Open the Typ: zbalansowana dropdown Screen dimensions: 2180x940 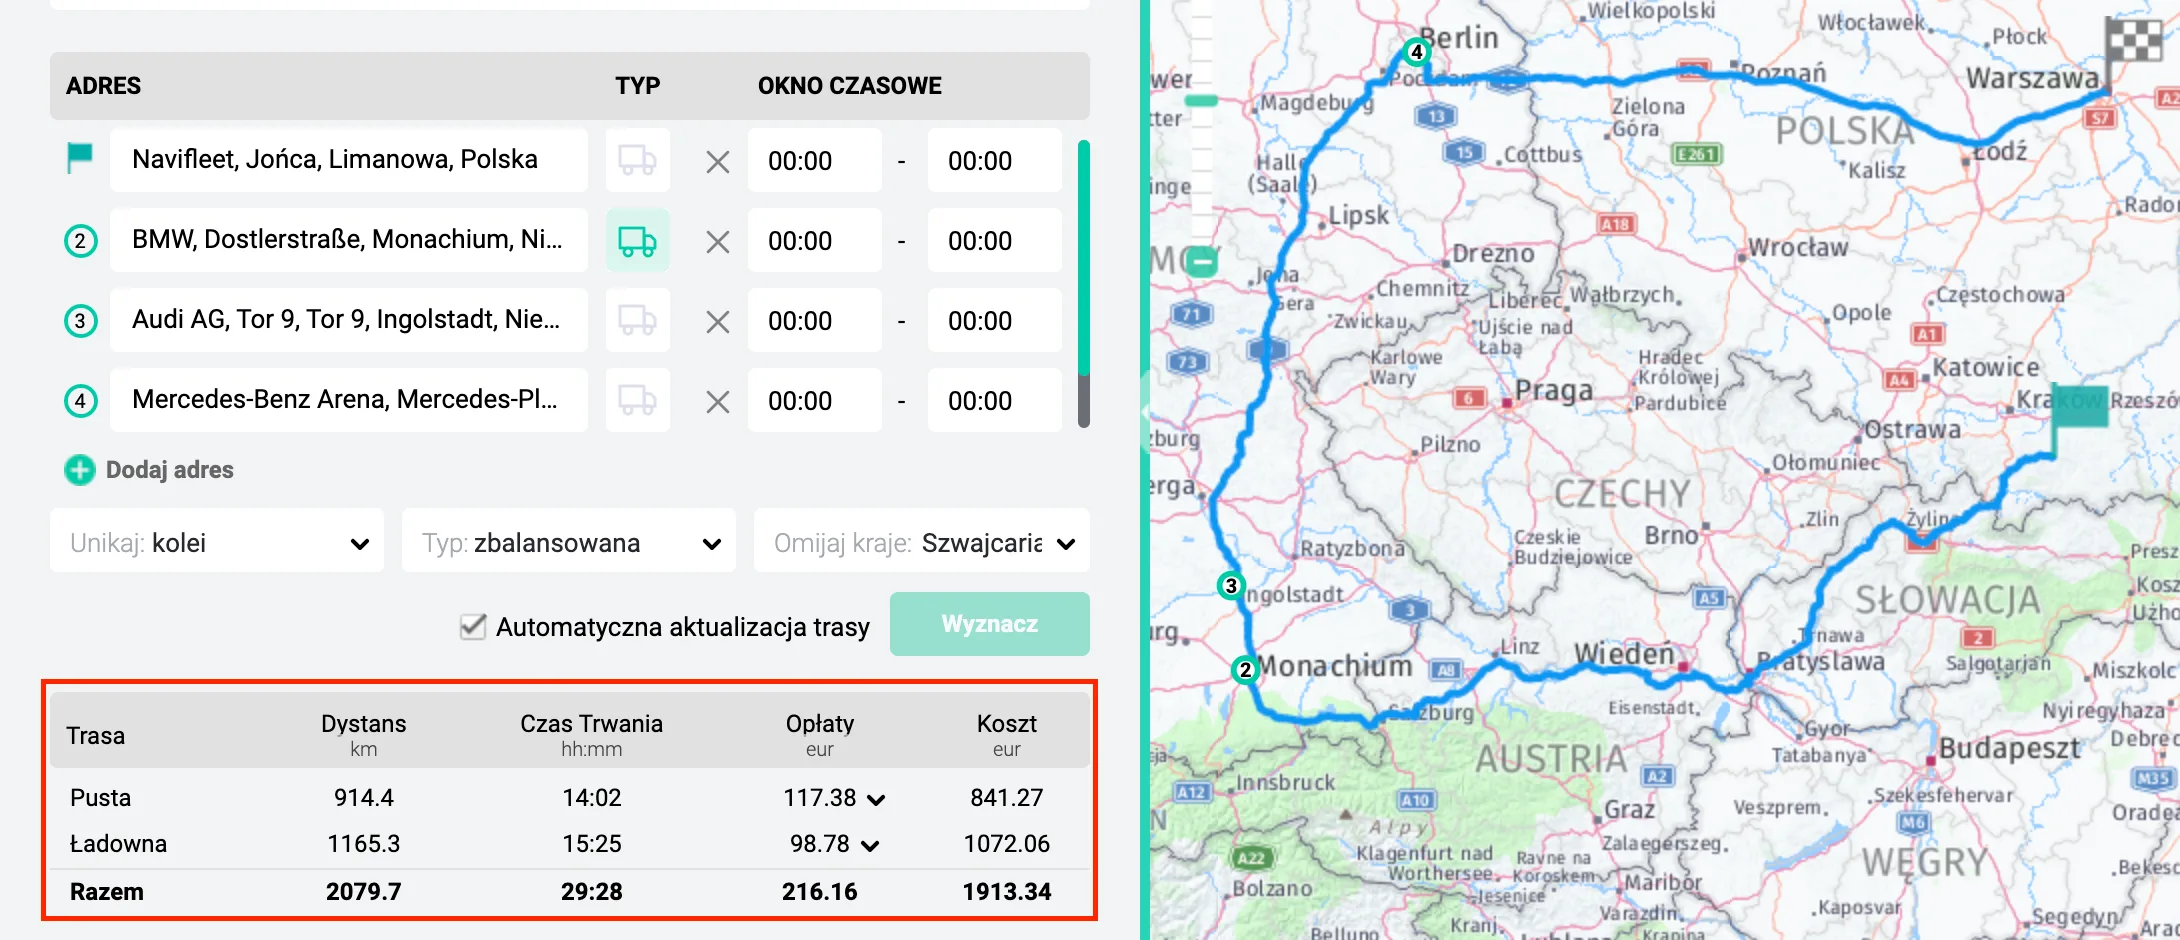click(x=569, y=541)
